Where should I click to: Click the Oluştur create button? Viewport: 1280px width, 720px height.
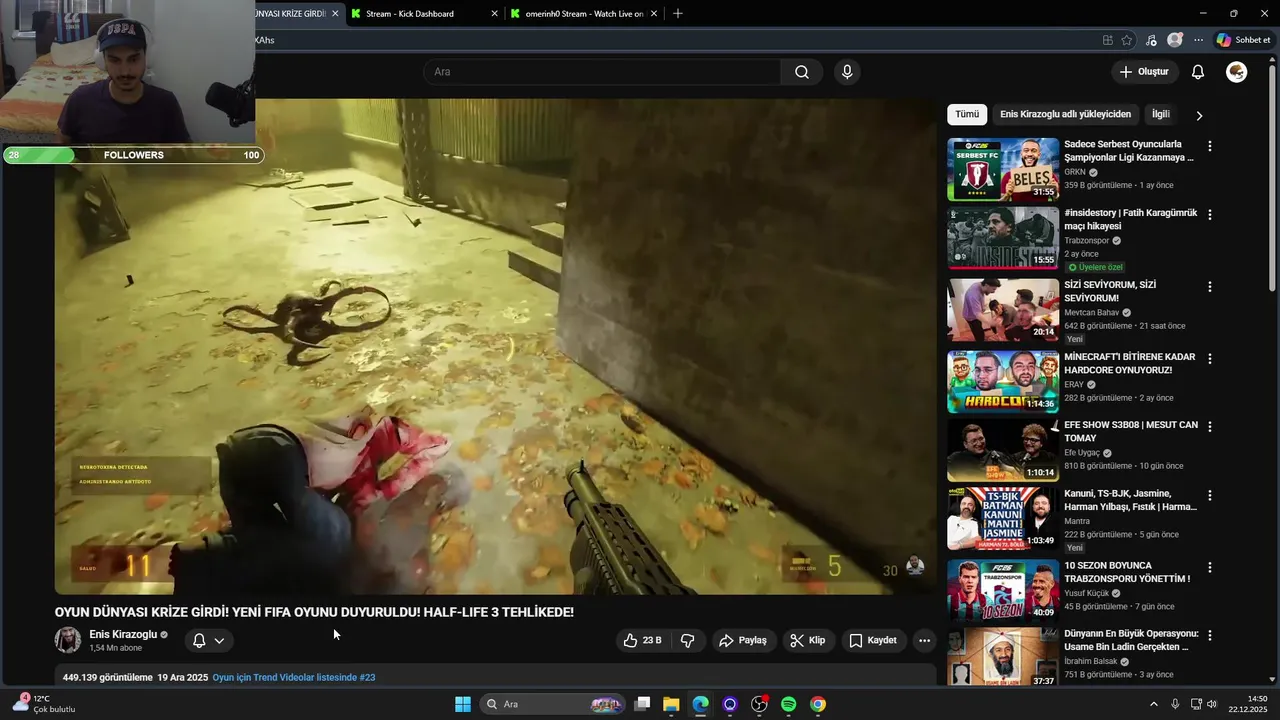click(x=1144, y=72)
